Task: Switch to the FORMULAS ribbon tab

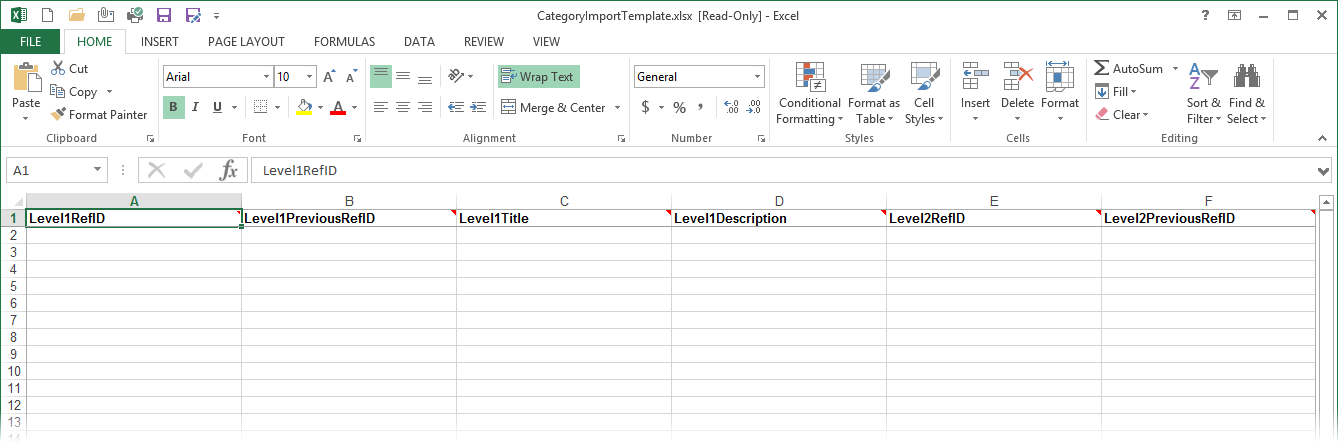Action: [x=344, y=42]
